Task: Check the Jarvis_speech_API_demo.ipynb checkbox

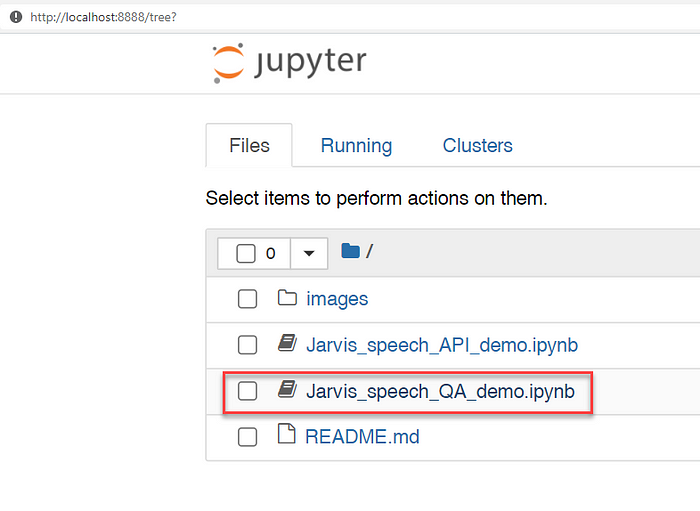Action: point(247,345)
